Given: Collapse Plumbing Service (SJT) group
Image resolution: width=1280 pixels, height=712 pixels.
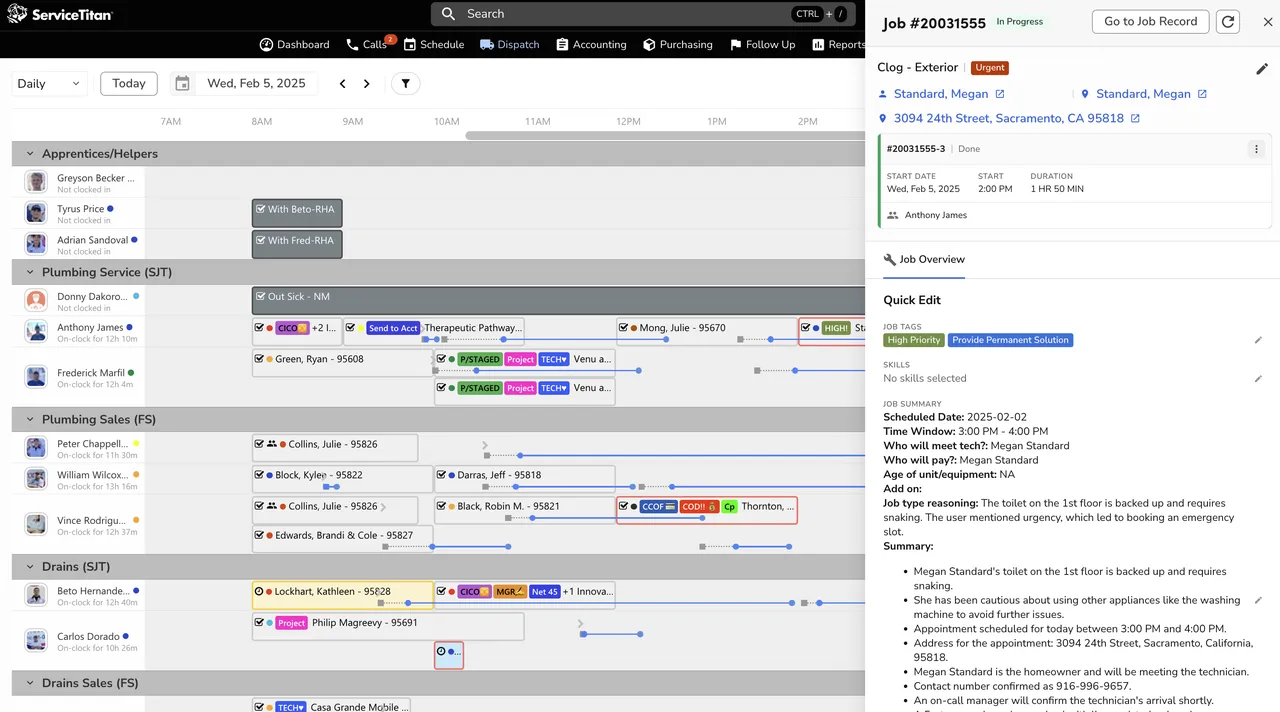Looking at the screenshot, I should click(x=30, y=272).
